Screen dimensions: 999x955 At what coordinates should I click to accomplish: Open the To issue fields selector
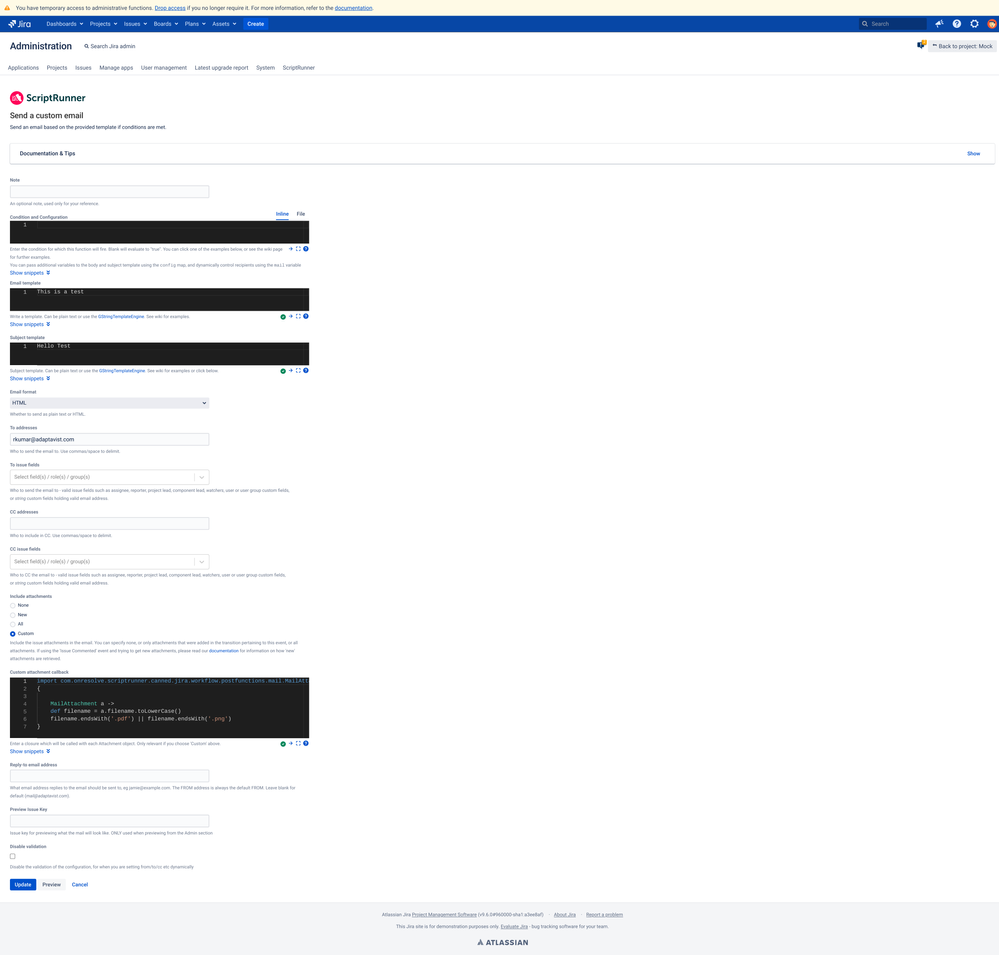tap(110, 477)
